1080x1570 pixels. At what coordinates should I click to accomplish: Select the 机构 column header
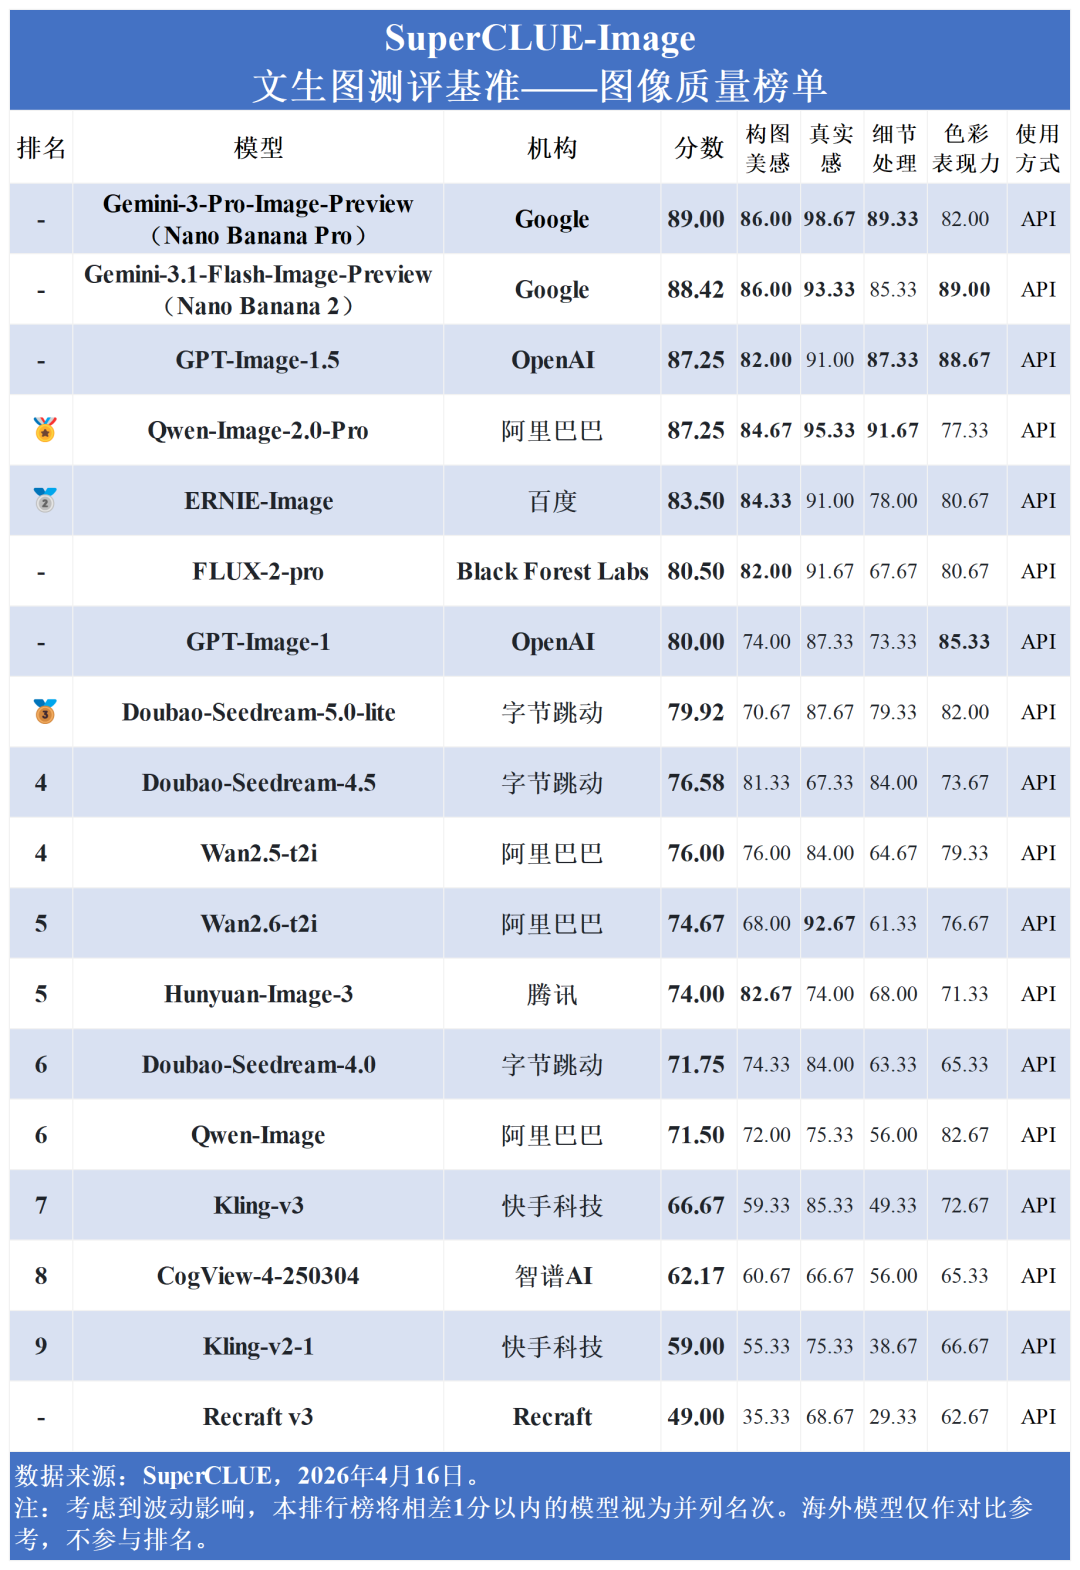pos(552,148)
